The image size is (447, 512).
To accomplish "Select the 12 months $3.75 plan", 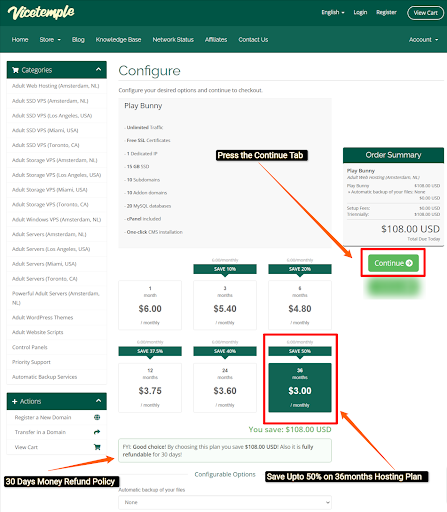I will [x=150, y=388].
